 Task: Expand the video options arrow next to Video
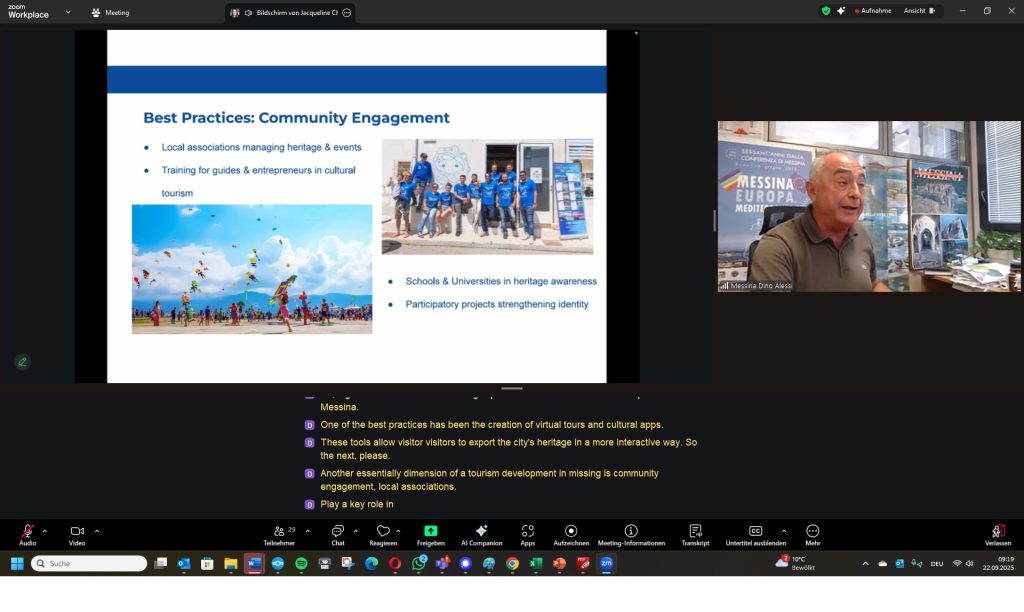(x=97, y=531)
